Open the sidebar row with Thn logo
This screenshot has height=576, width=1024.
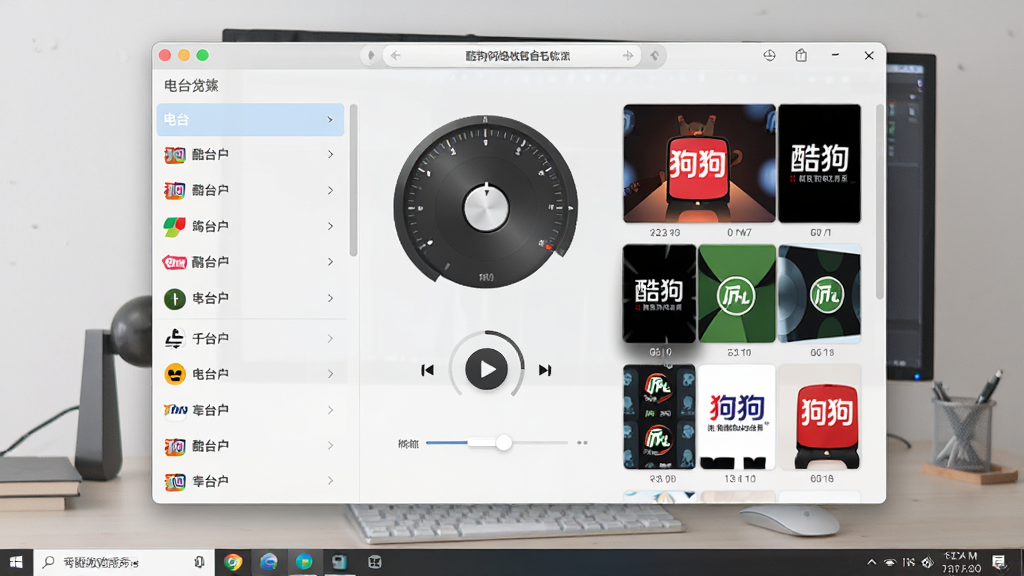point(250,410)
